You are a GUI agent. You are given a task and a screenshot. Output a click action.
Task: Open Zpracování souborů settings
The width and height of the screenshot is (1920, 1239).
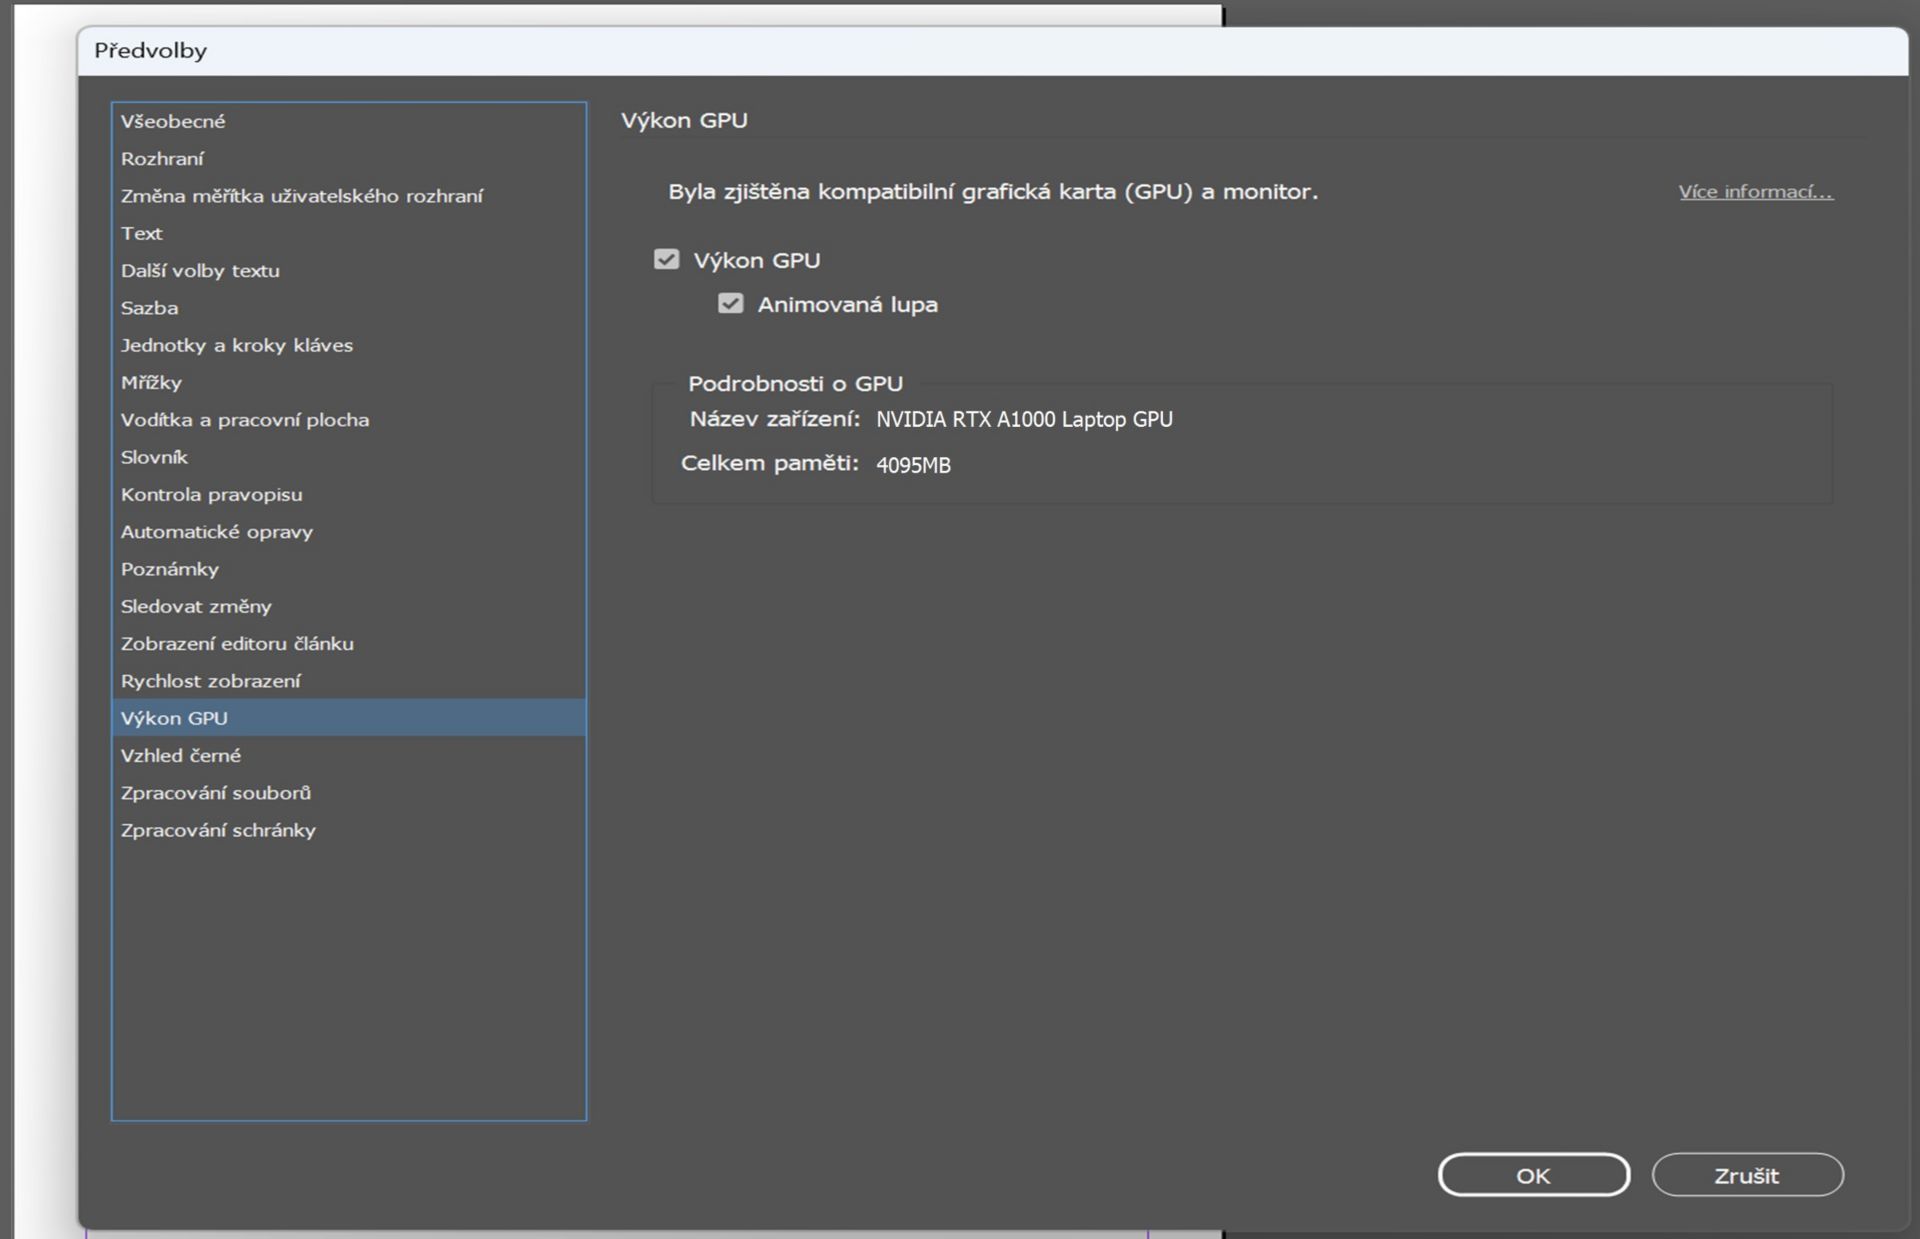216,793
